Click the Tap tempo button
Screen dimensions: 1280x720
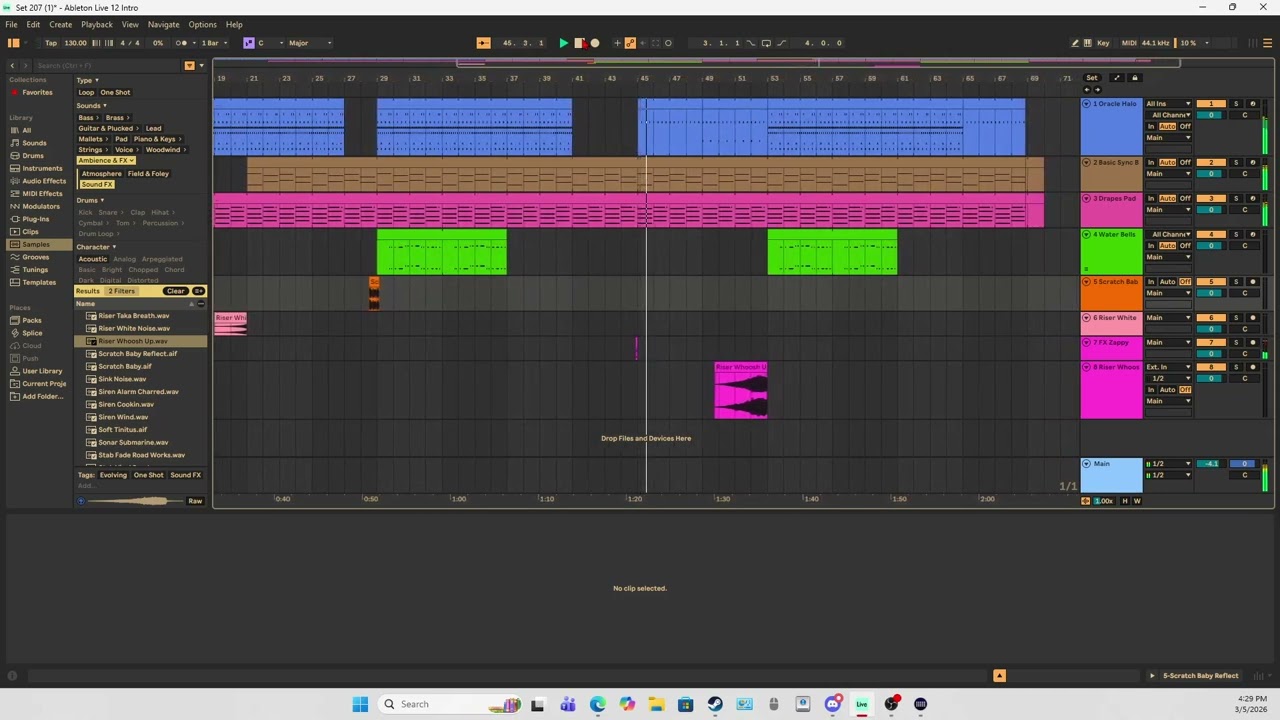click(x=51, y=43)
